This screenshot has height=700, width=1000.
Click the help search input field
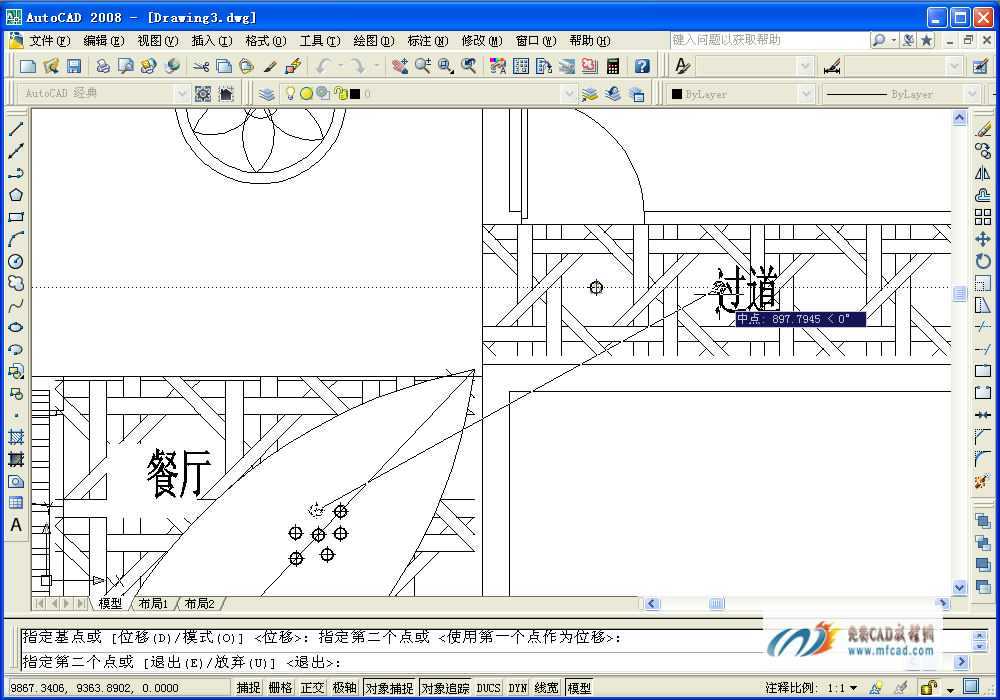[769, 40]
